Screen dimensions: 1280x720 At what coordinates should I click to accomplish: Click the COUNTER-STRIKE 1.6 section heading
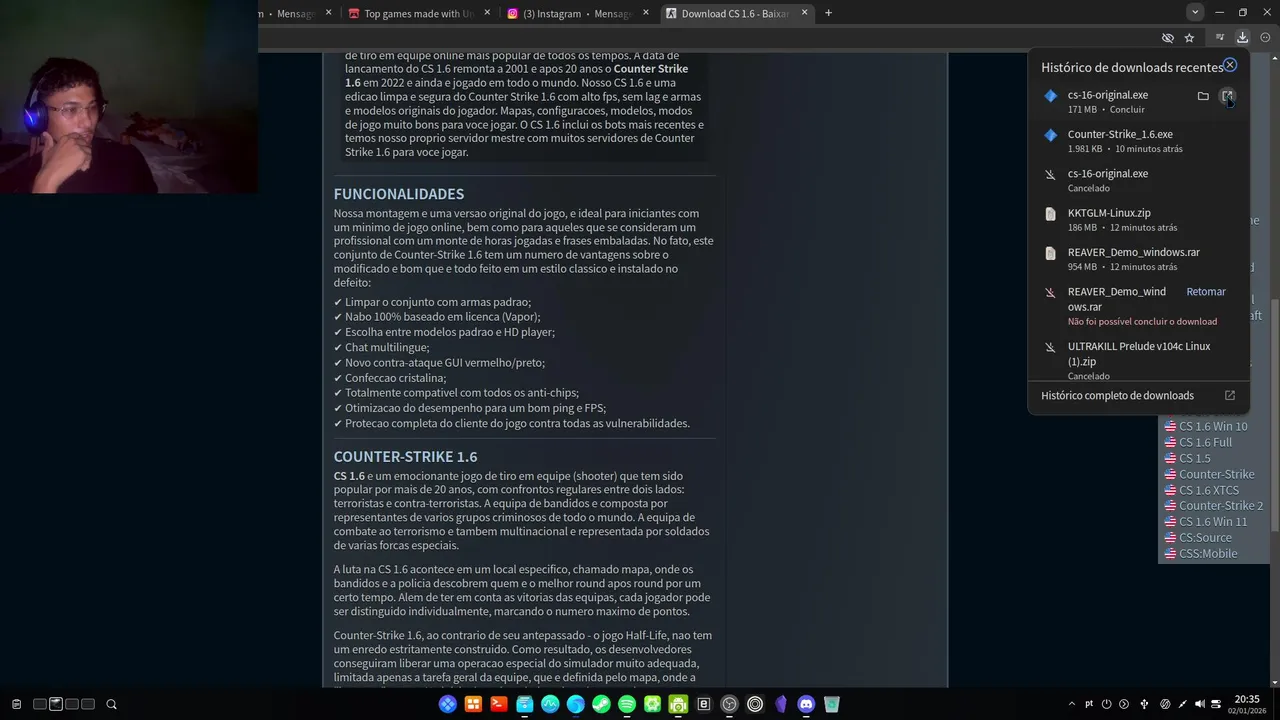point(405,457)
